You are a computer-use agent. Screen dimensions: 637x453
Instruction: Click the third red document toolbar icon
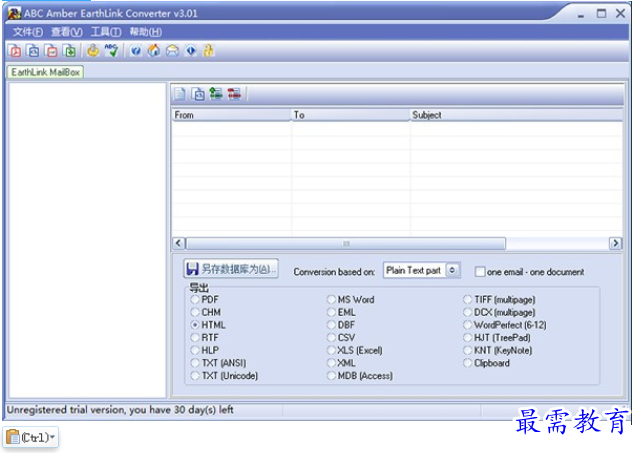(52, 51)
